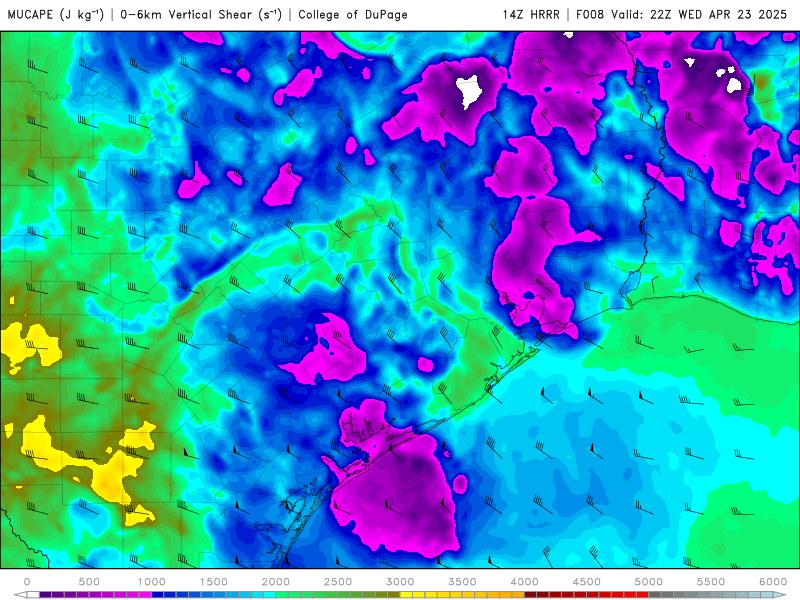This screenshot has height=600, width=800.
Task: Click the 5000 label on the color scale
Action: (x=648, y=582)
